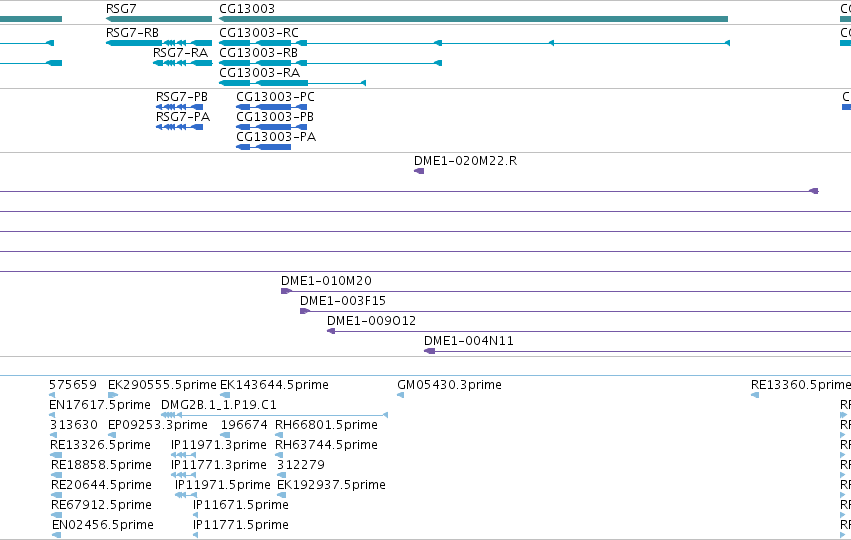Select the EK290555.5prime EST
This screenshot has width=851, height=540.
162,385
